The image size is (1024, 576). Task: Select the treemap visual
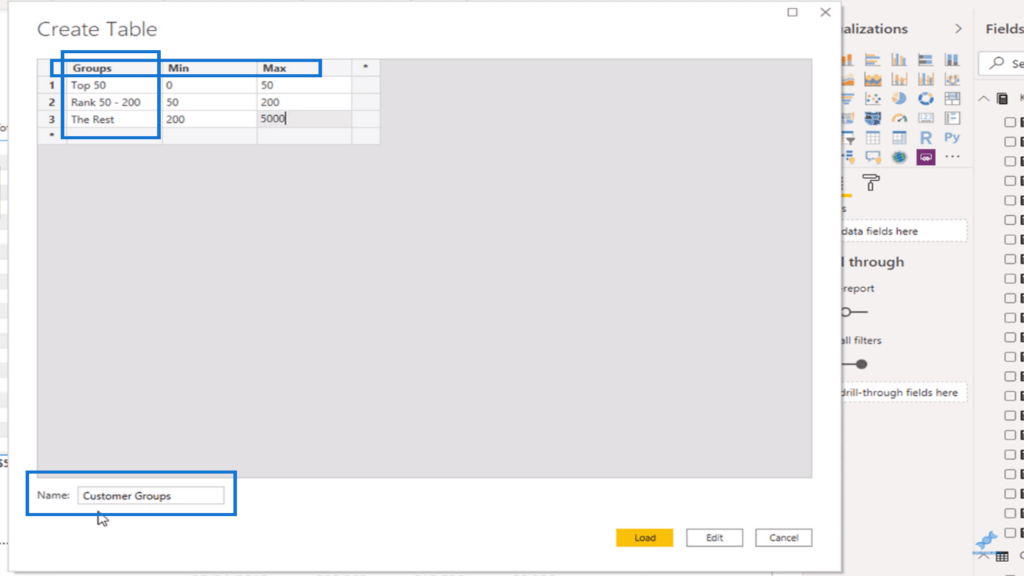tap(952, 99)
